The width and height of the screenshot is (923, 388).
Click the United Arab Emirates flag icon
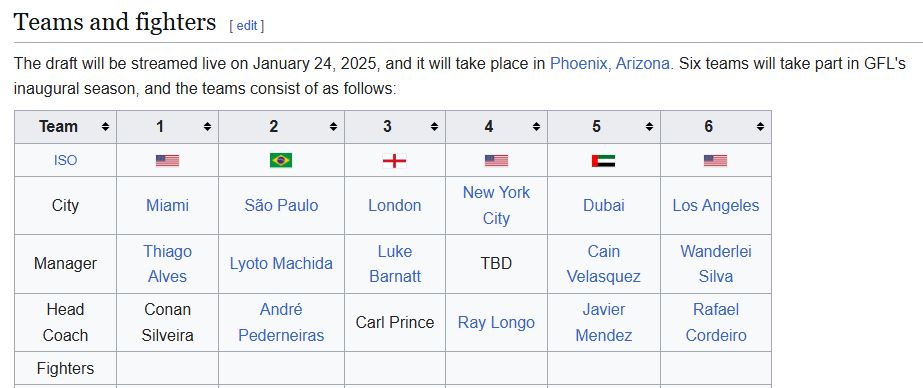coord(603,161)
